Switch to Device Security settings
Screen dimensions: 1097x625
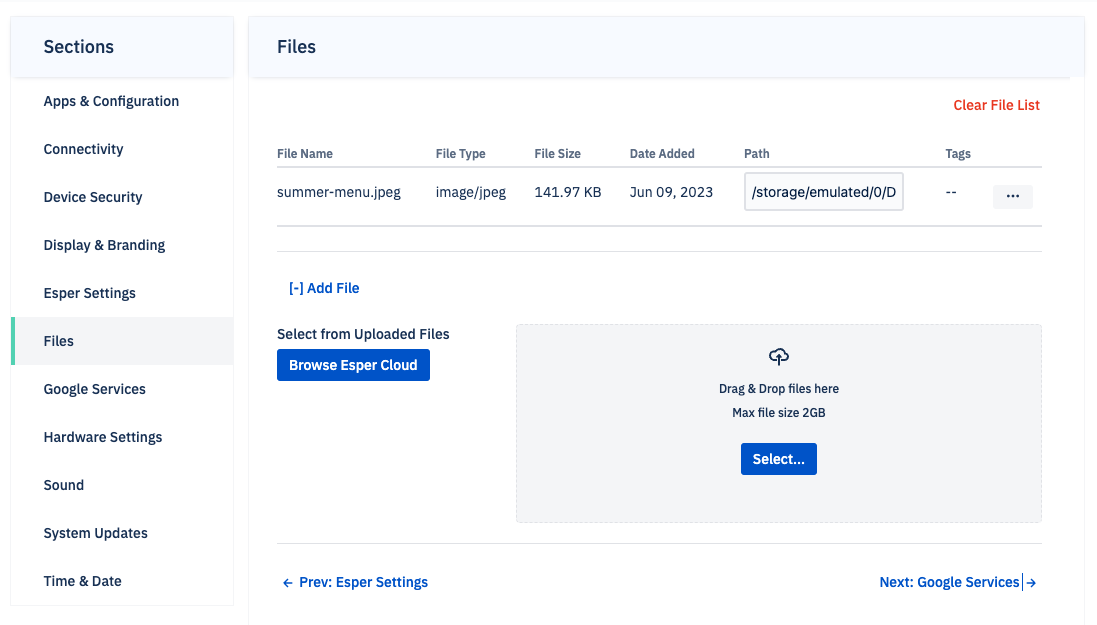pyautogui.click(x=92, y=196)
